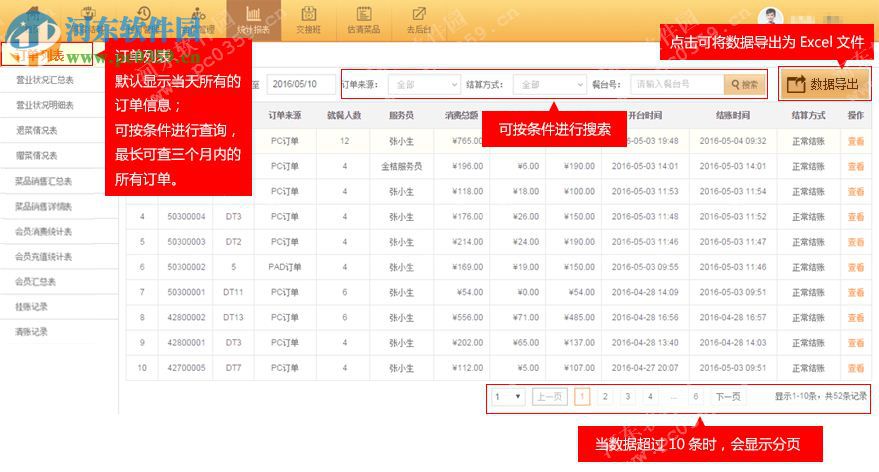Click the user avatar at top right
The height and width of the screenshot is (472, 879).
click(770, 17)
